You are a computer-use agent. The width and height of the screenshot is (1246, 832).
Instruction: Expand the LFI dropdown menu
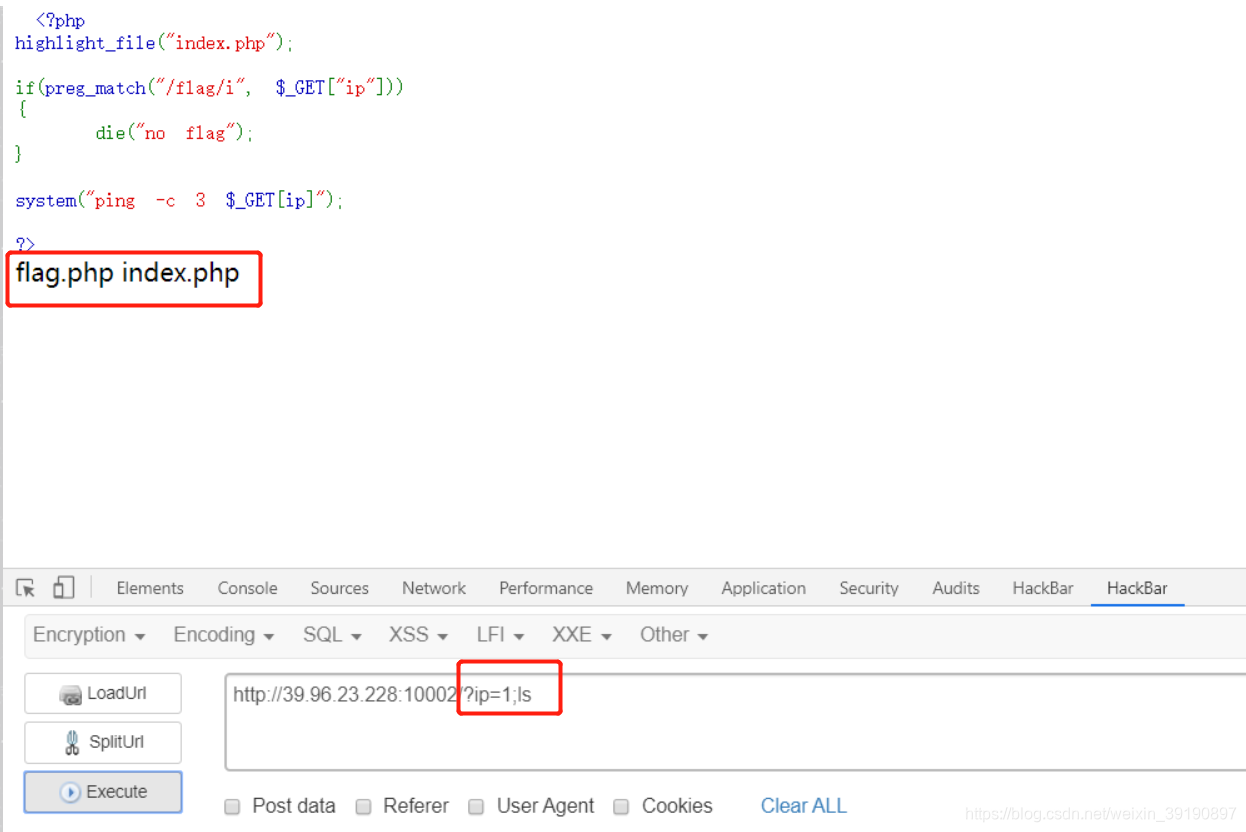[x=500, y=635]
